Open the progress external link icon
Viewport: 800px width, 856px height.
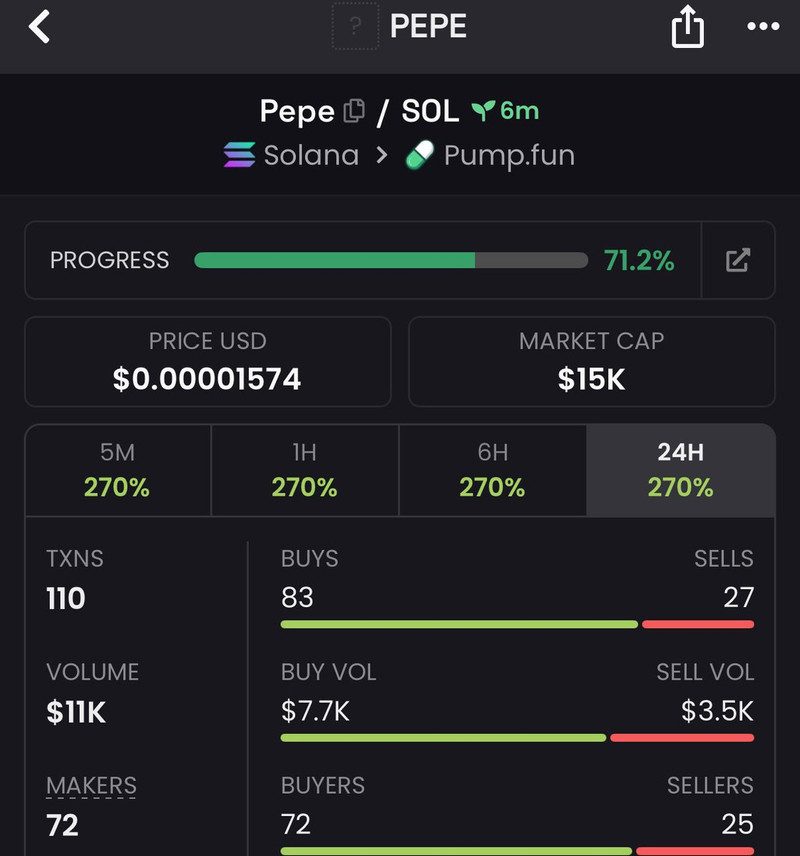[x=738, y=261]
